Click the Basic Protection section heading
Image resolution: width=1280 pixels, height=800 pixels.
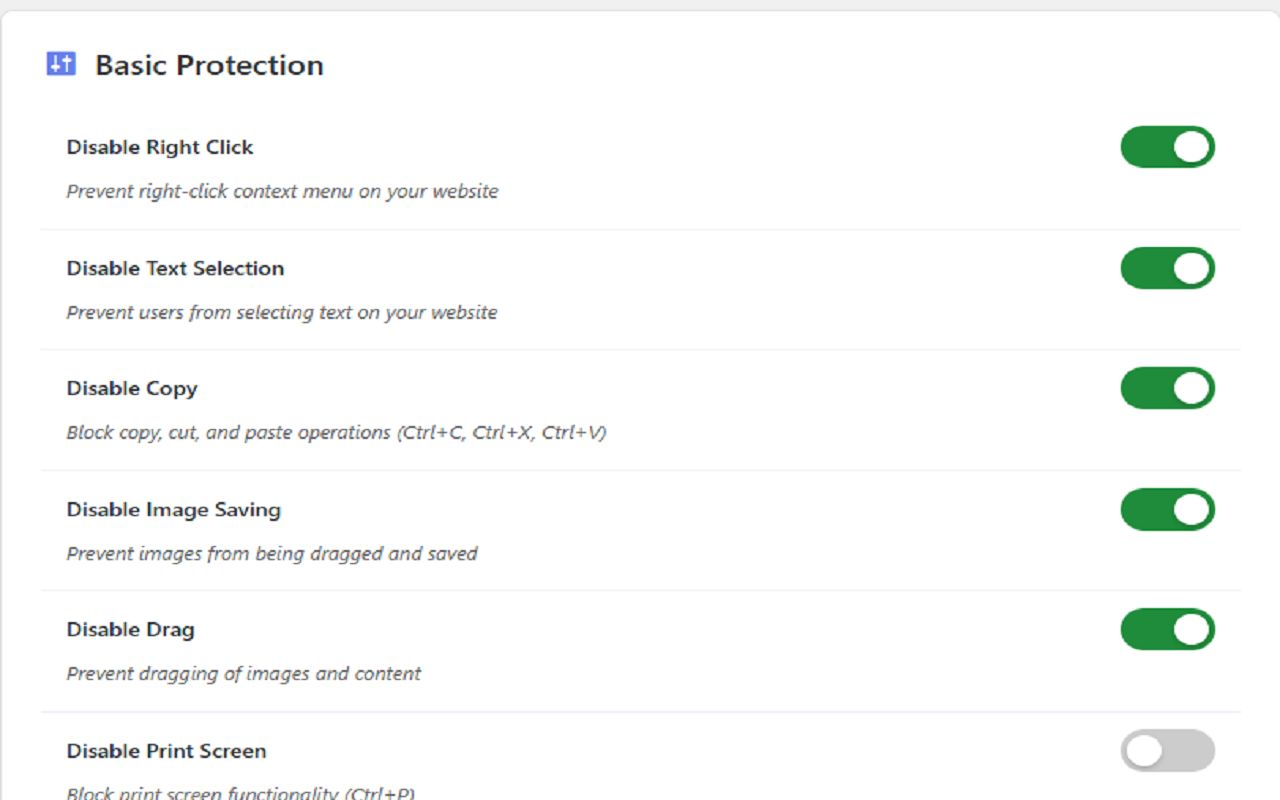click(209, 65)
